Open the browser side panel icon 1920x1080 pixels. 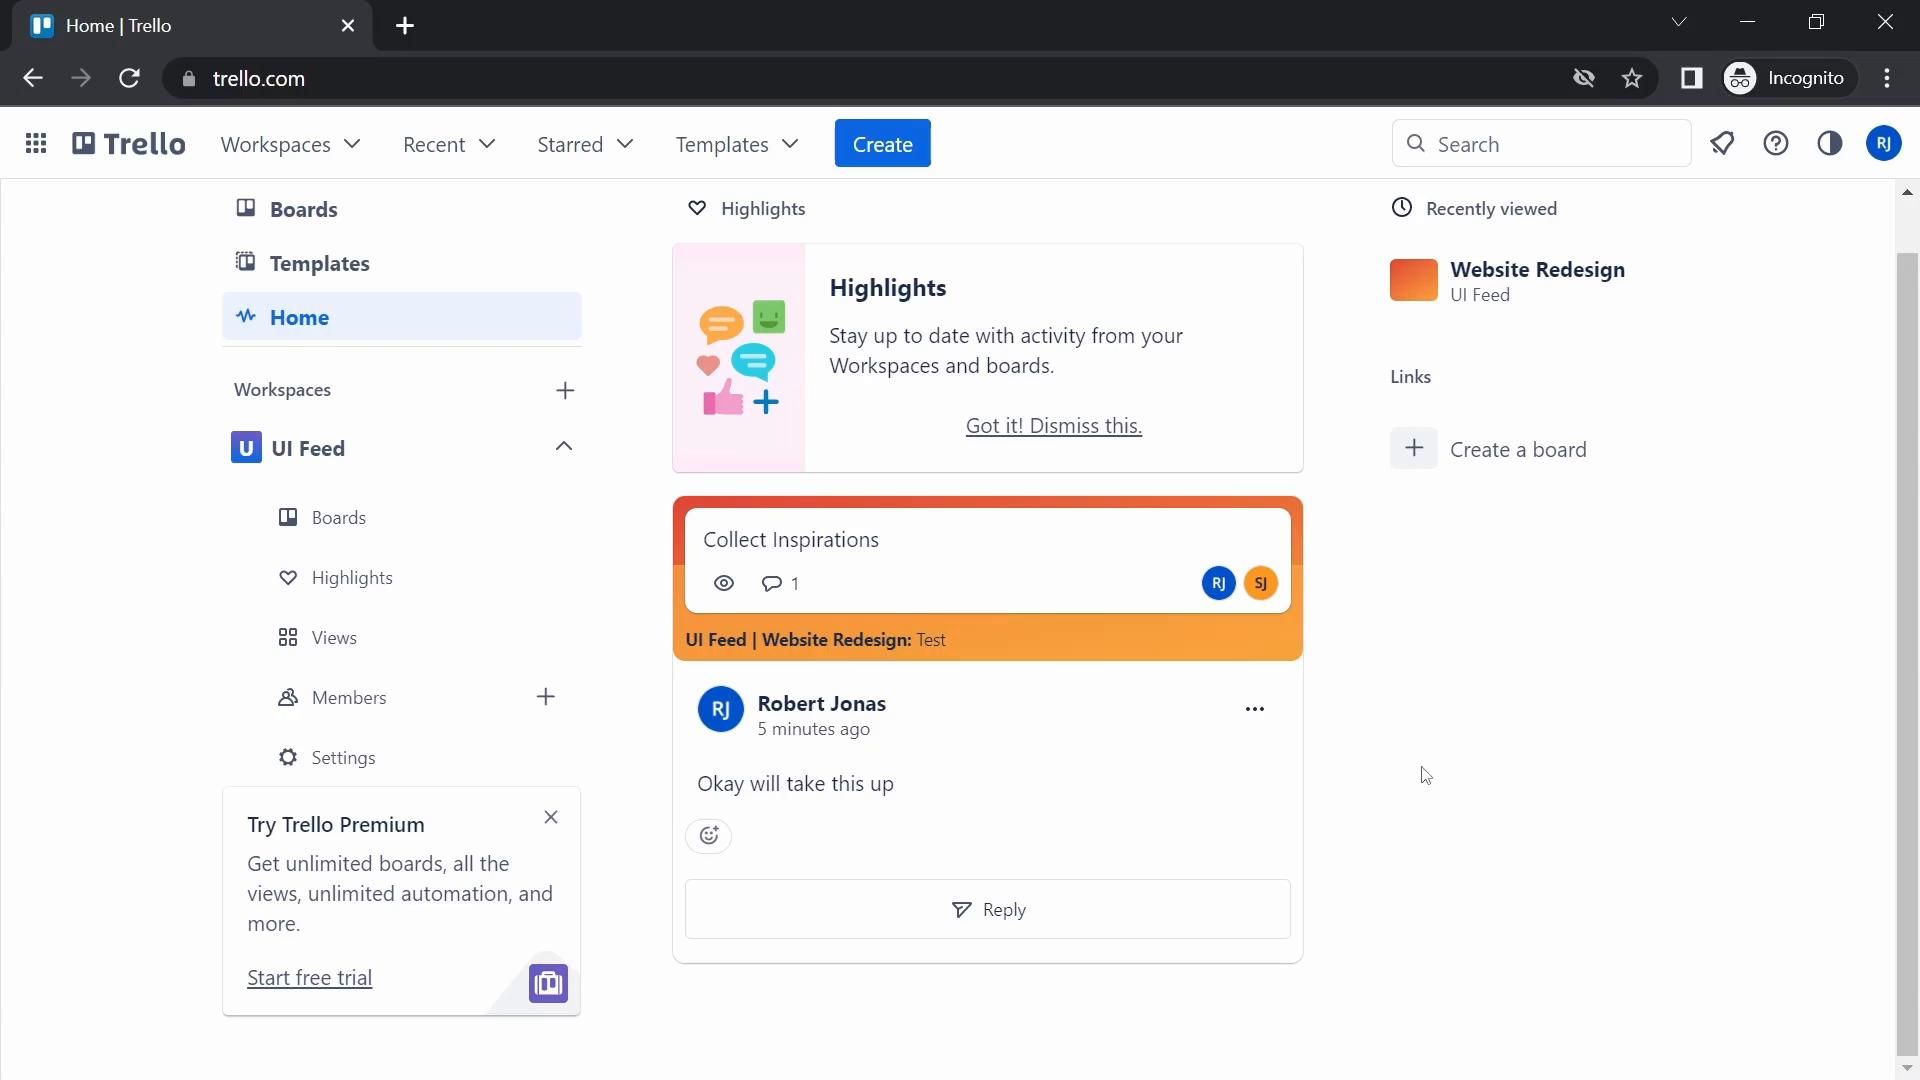coord(1691,78)
